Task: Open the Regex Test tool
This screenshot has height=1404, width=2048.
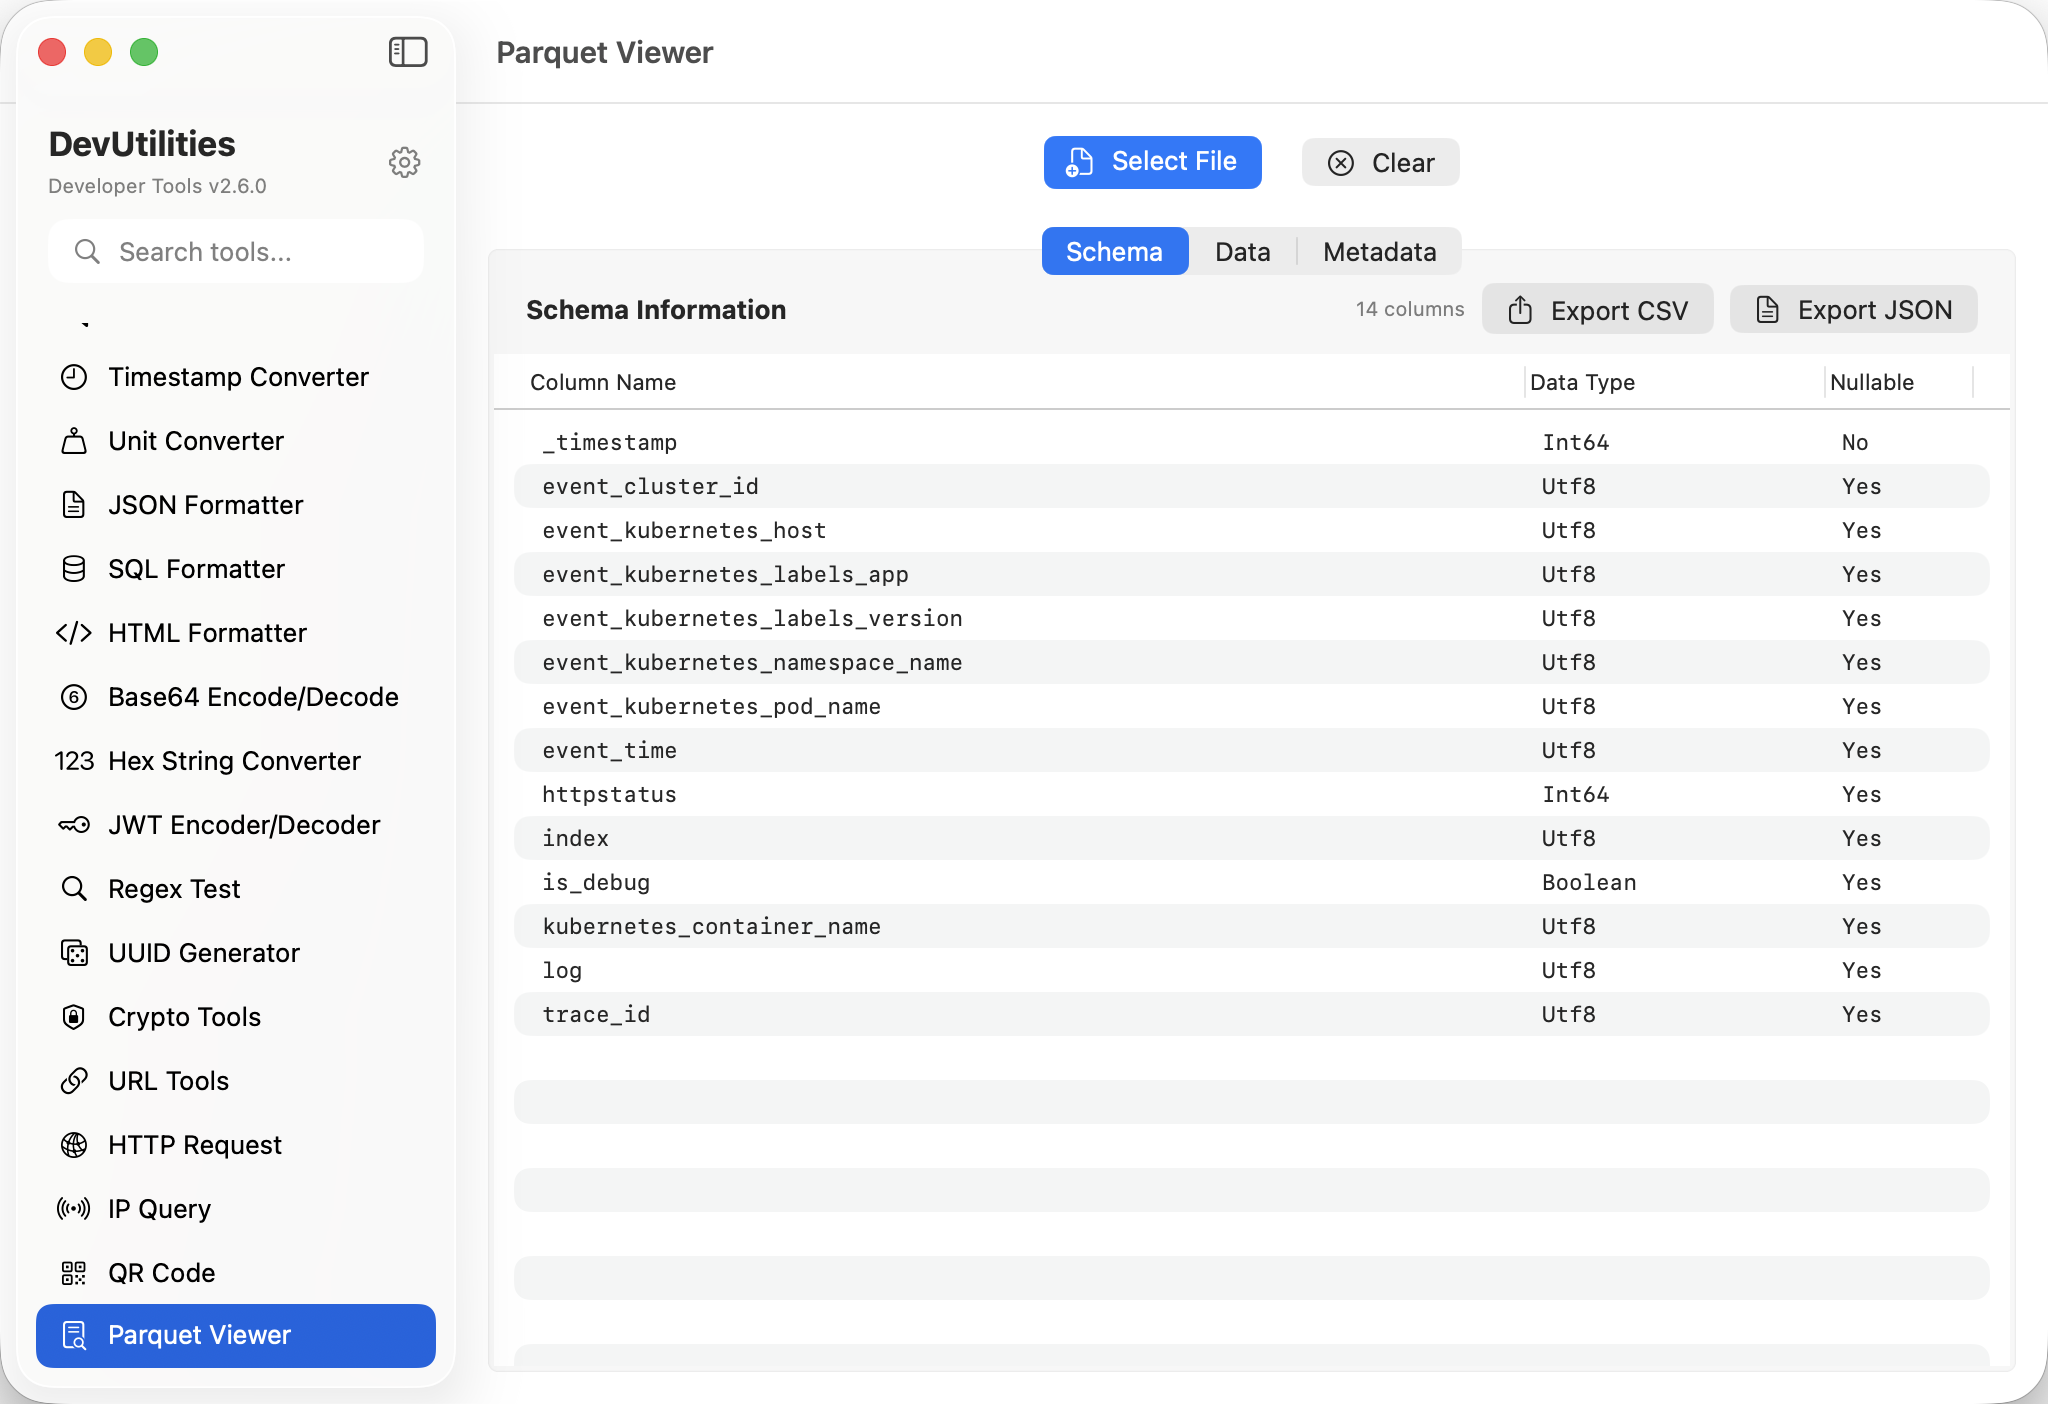Action: [x=173, y=889]
